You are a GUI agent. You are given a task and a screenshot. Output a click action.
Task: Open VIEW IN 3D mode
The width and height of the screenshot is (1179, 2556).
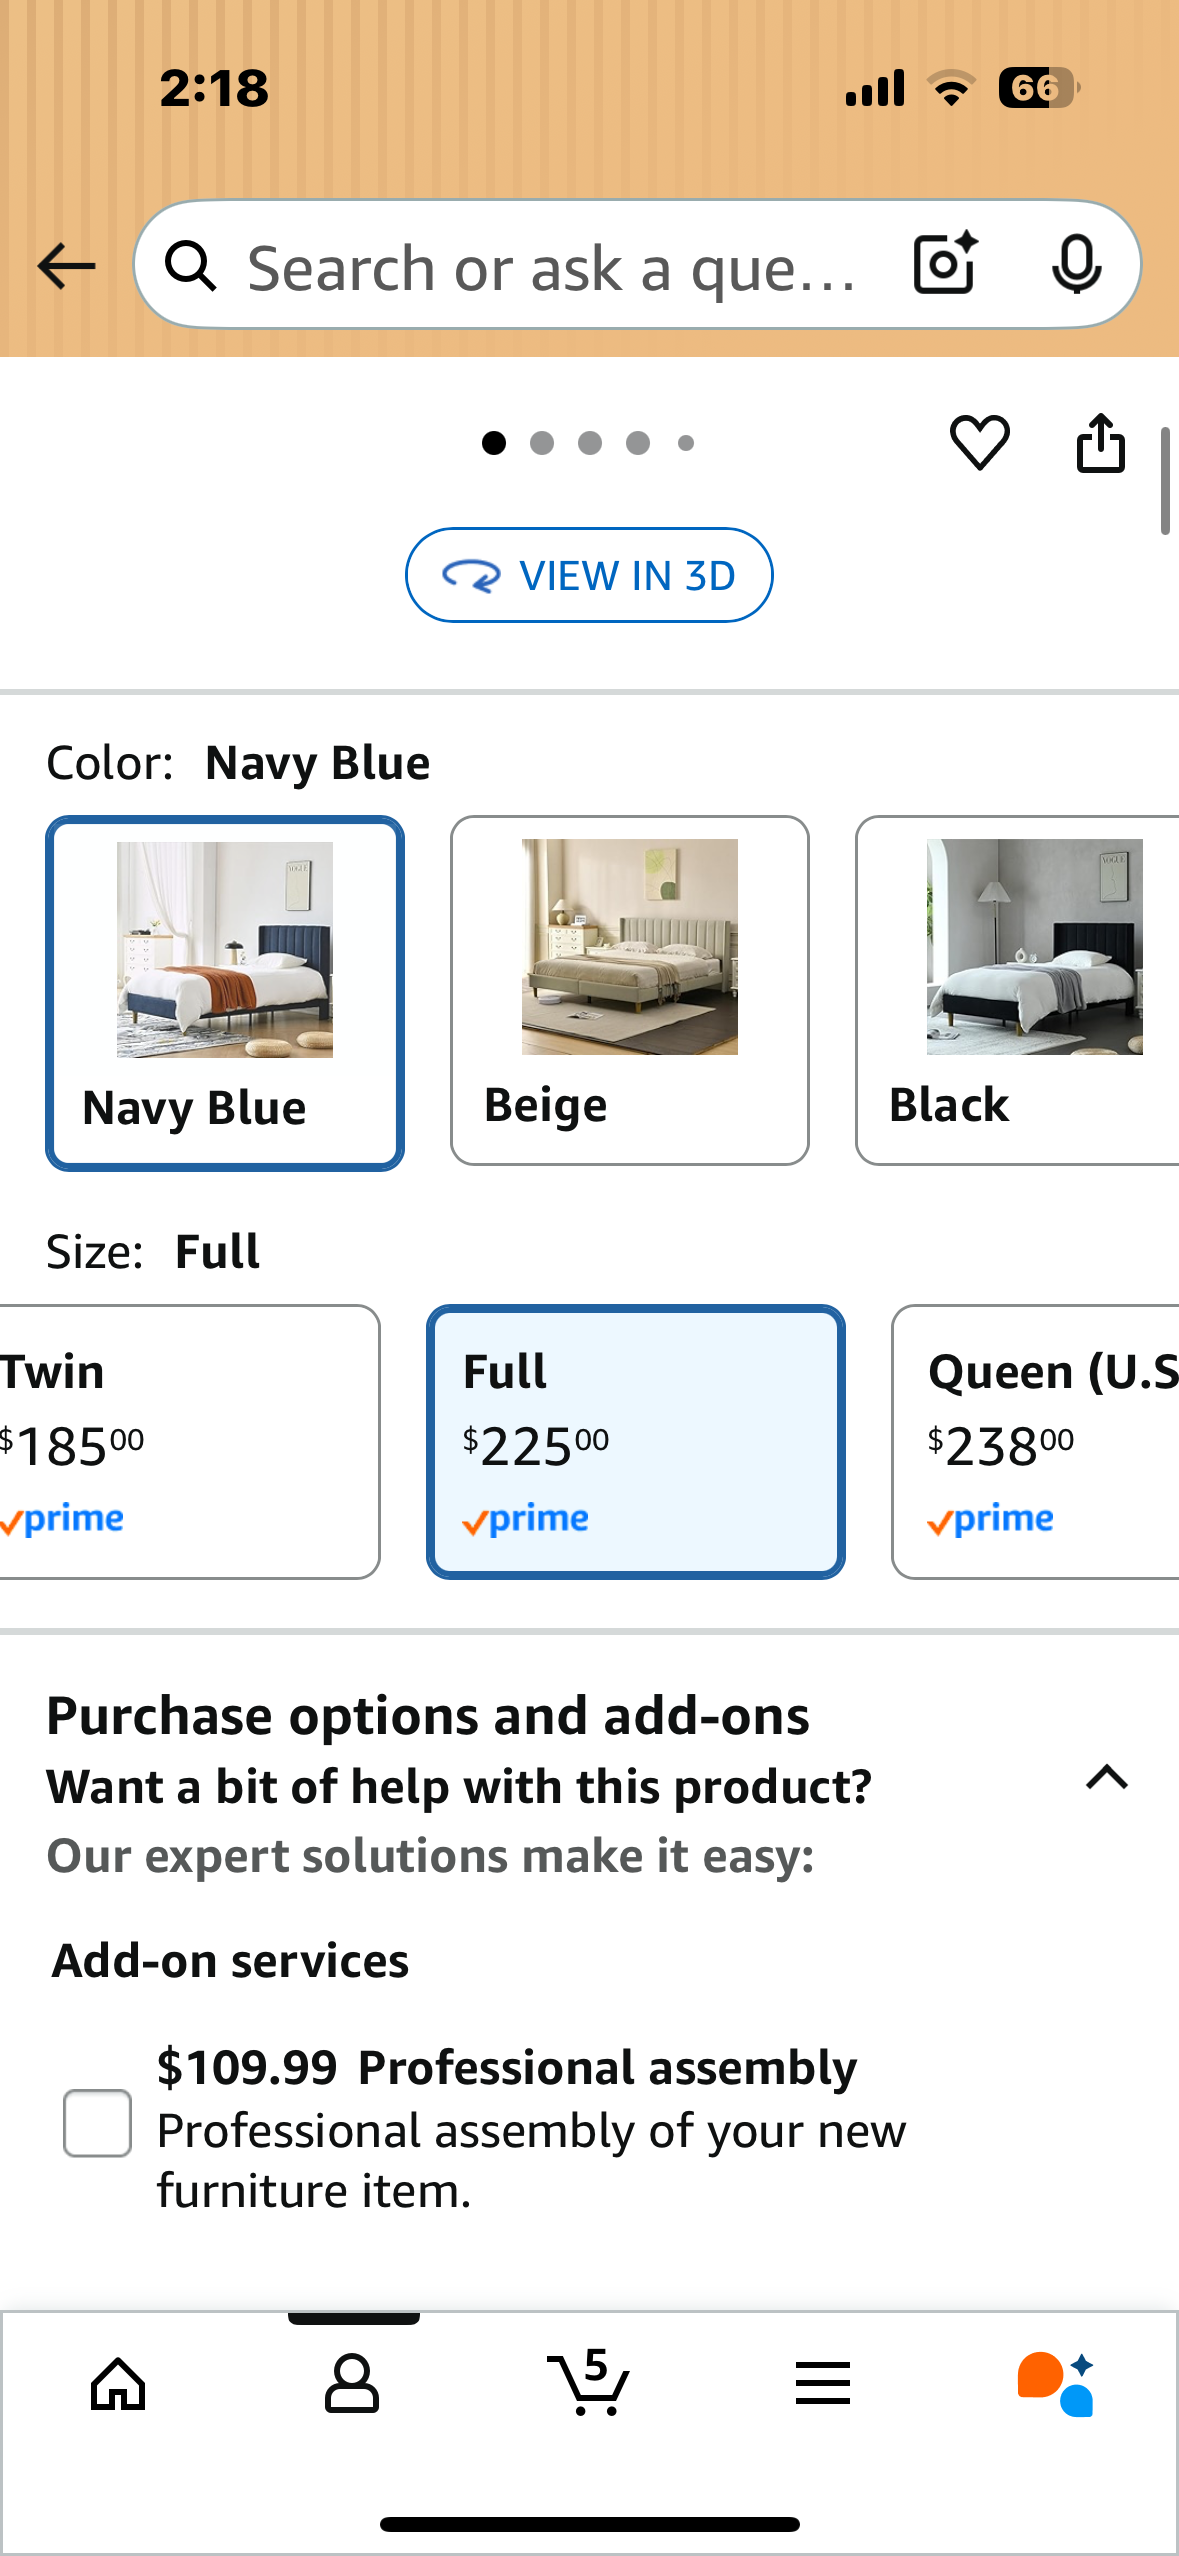(x=589, y=575)
